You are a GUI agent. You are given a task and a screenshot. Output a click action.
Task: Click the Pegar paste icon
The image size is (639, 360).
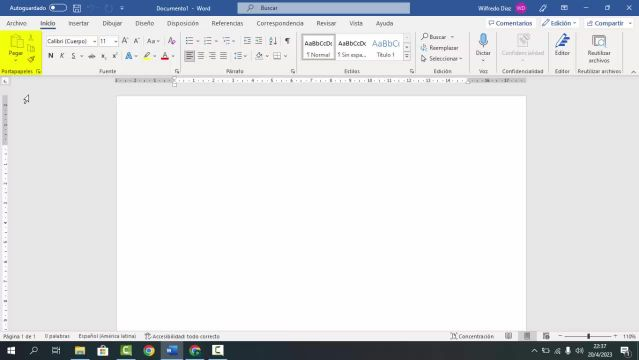[16, 42]
